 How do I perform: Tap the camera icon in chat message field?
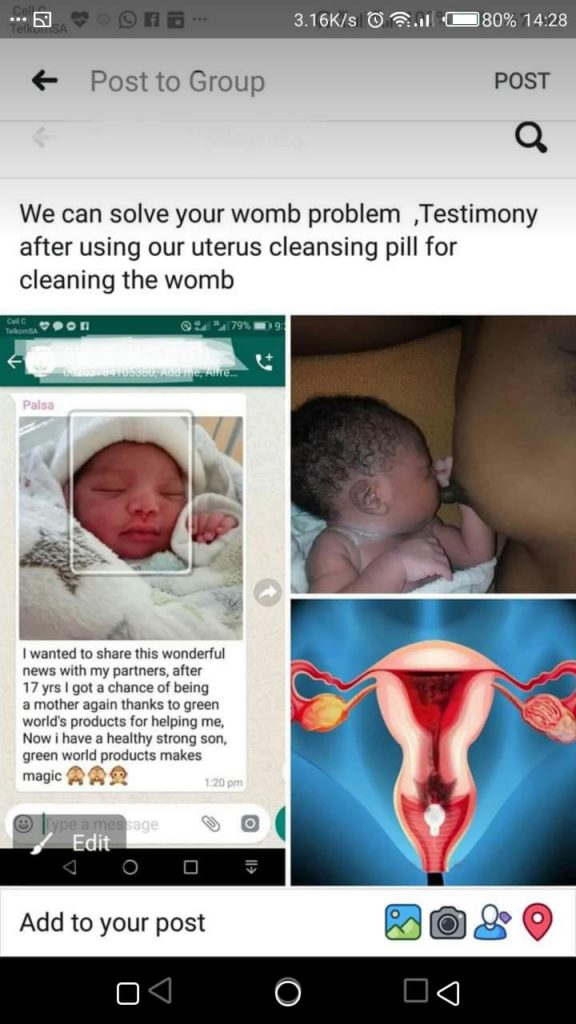point(249,824)
